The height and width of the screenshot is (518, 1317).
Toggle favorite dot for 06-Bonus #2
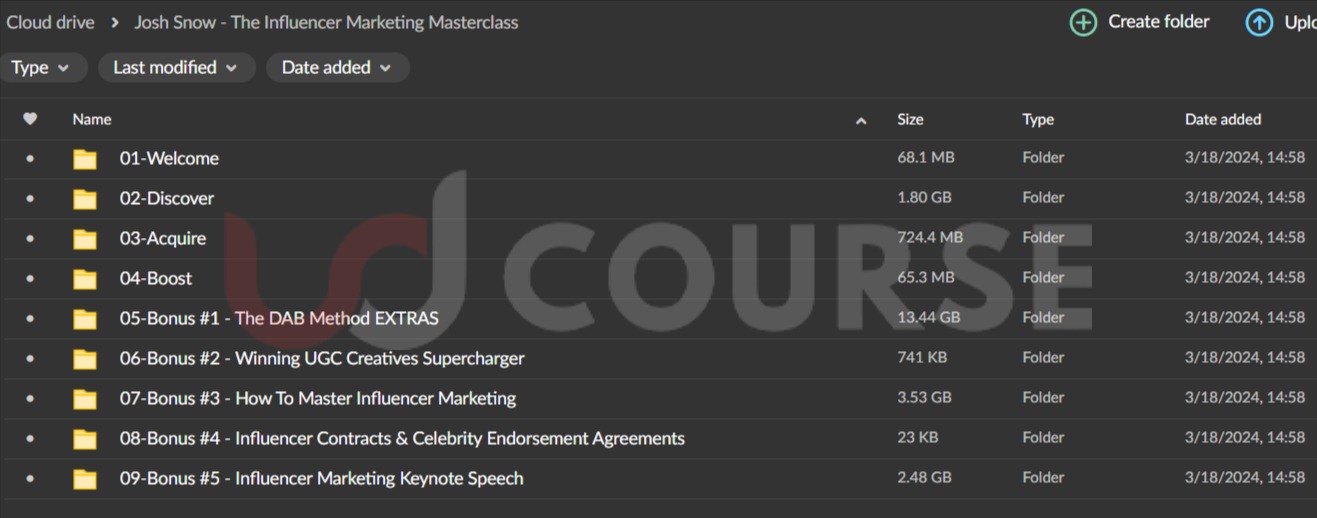click(30, 358)
